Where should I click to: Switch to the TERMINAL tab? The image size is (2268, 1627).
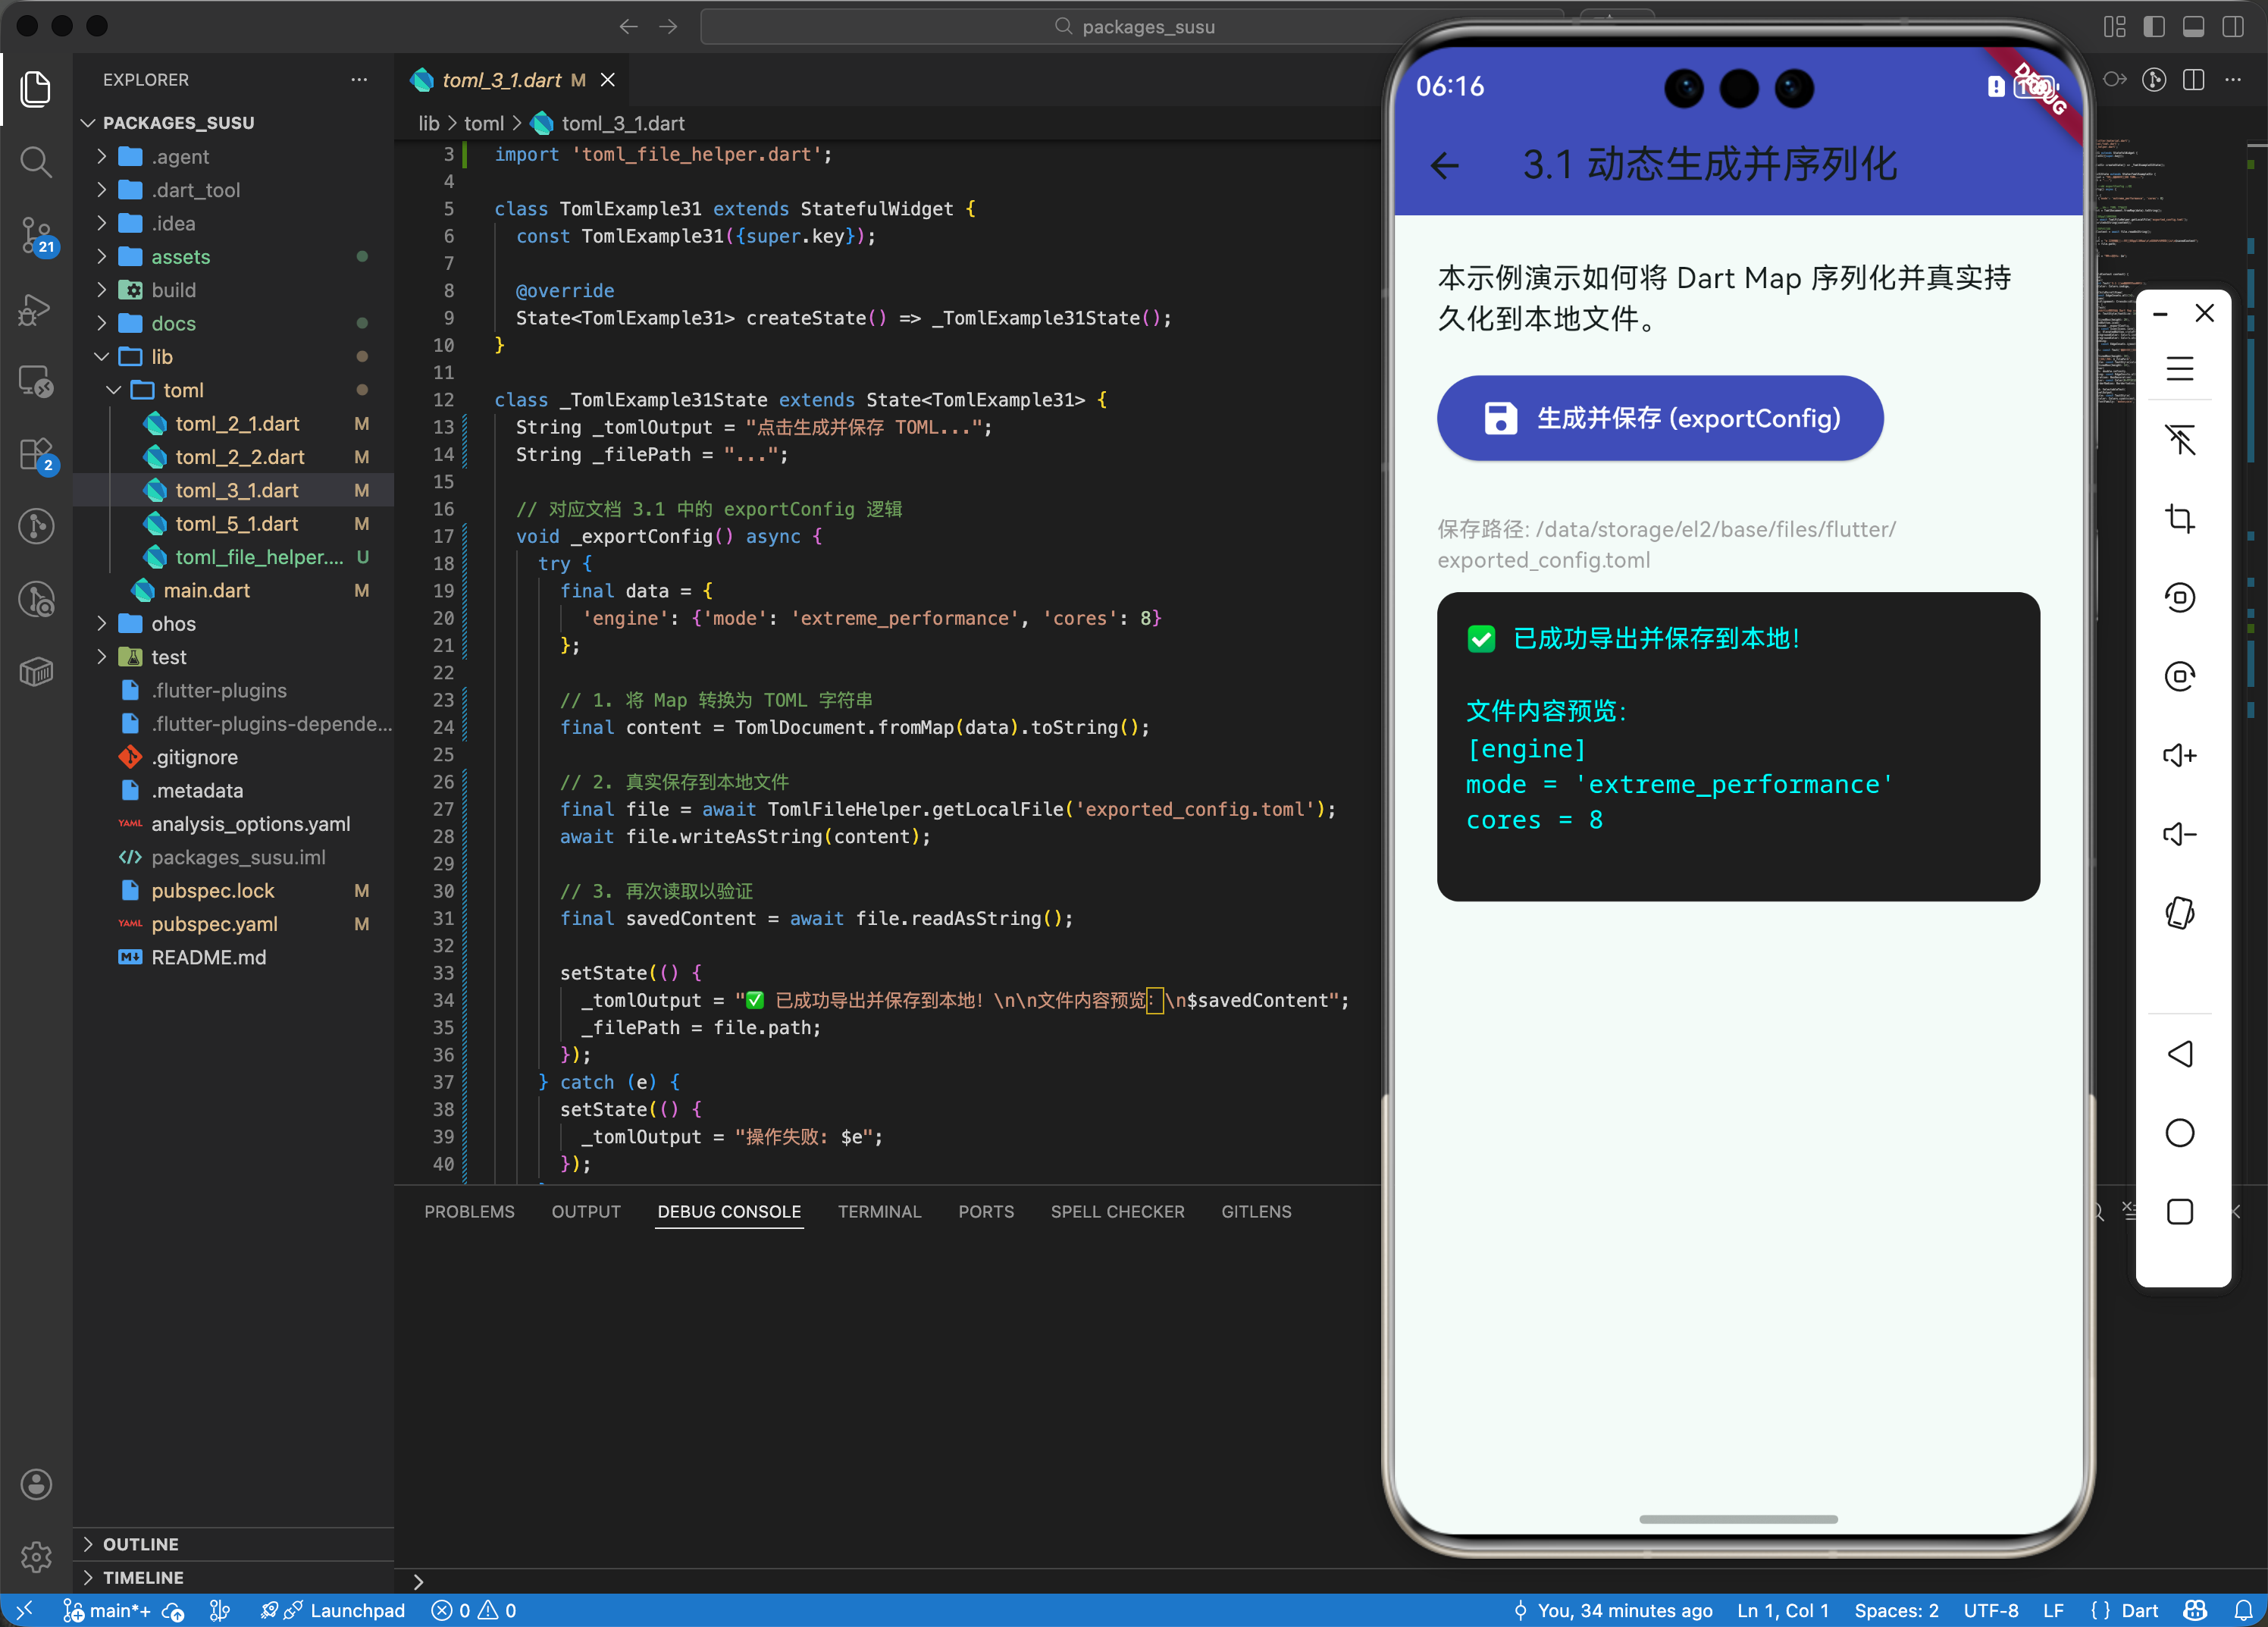878,1211
